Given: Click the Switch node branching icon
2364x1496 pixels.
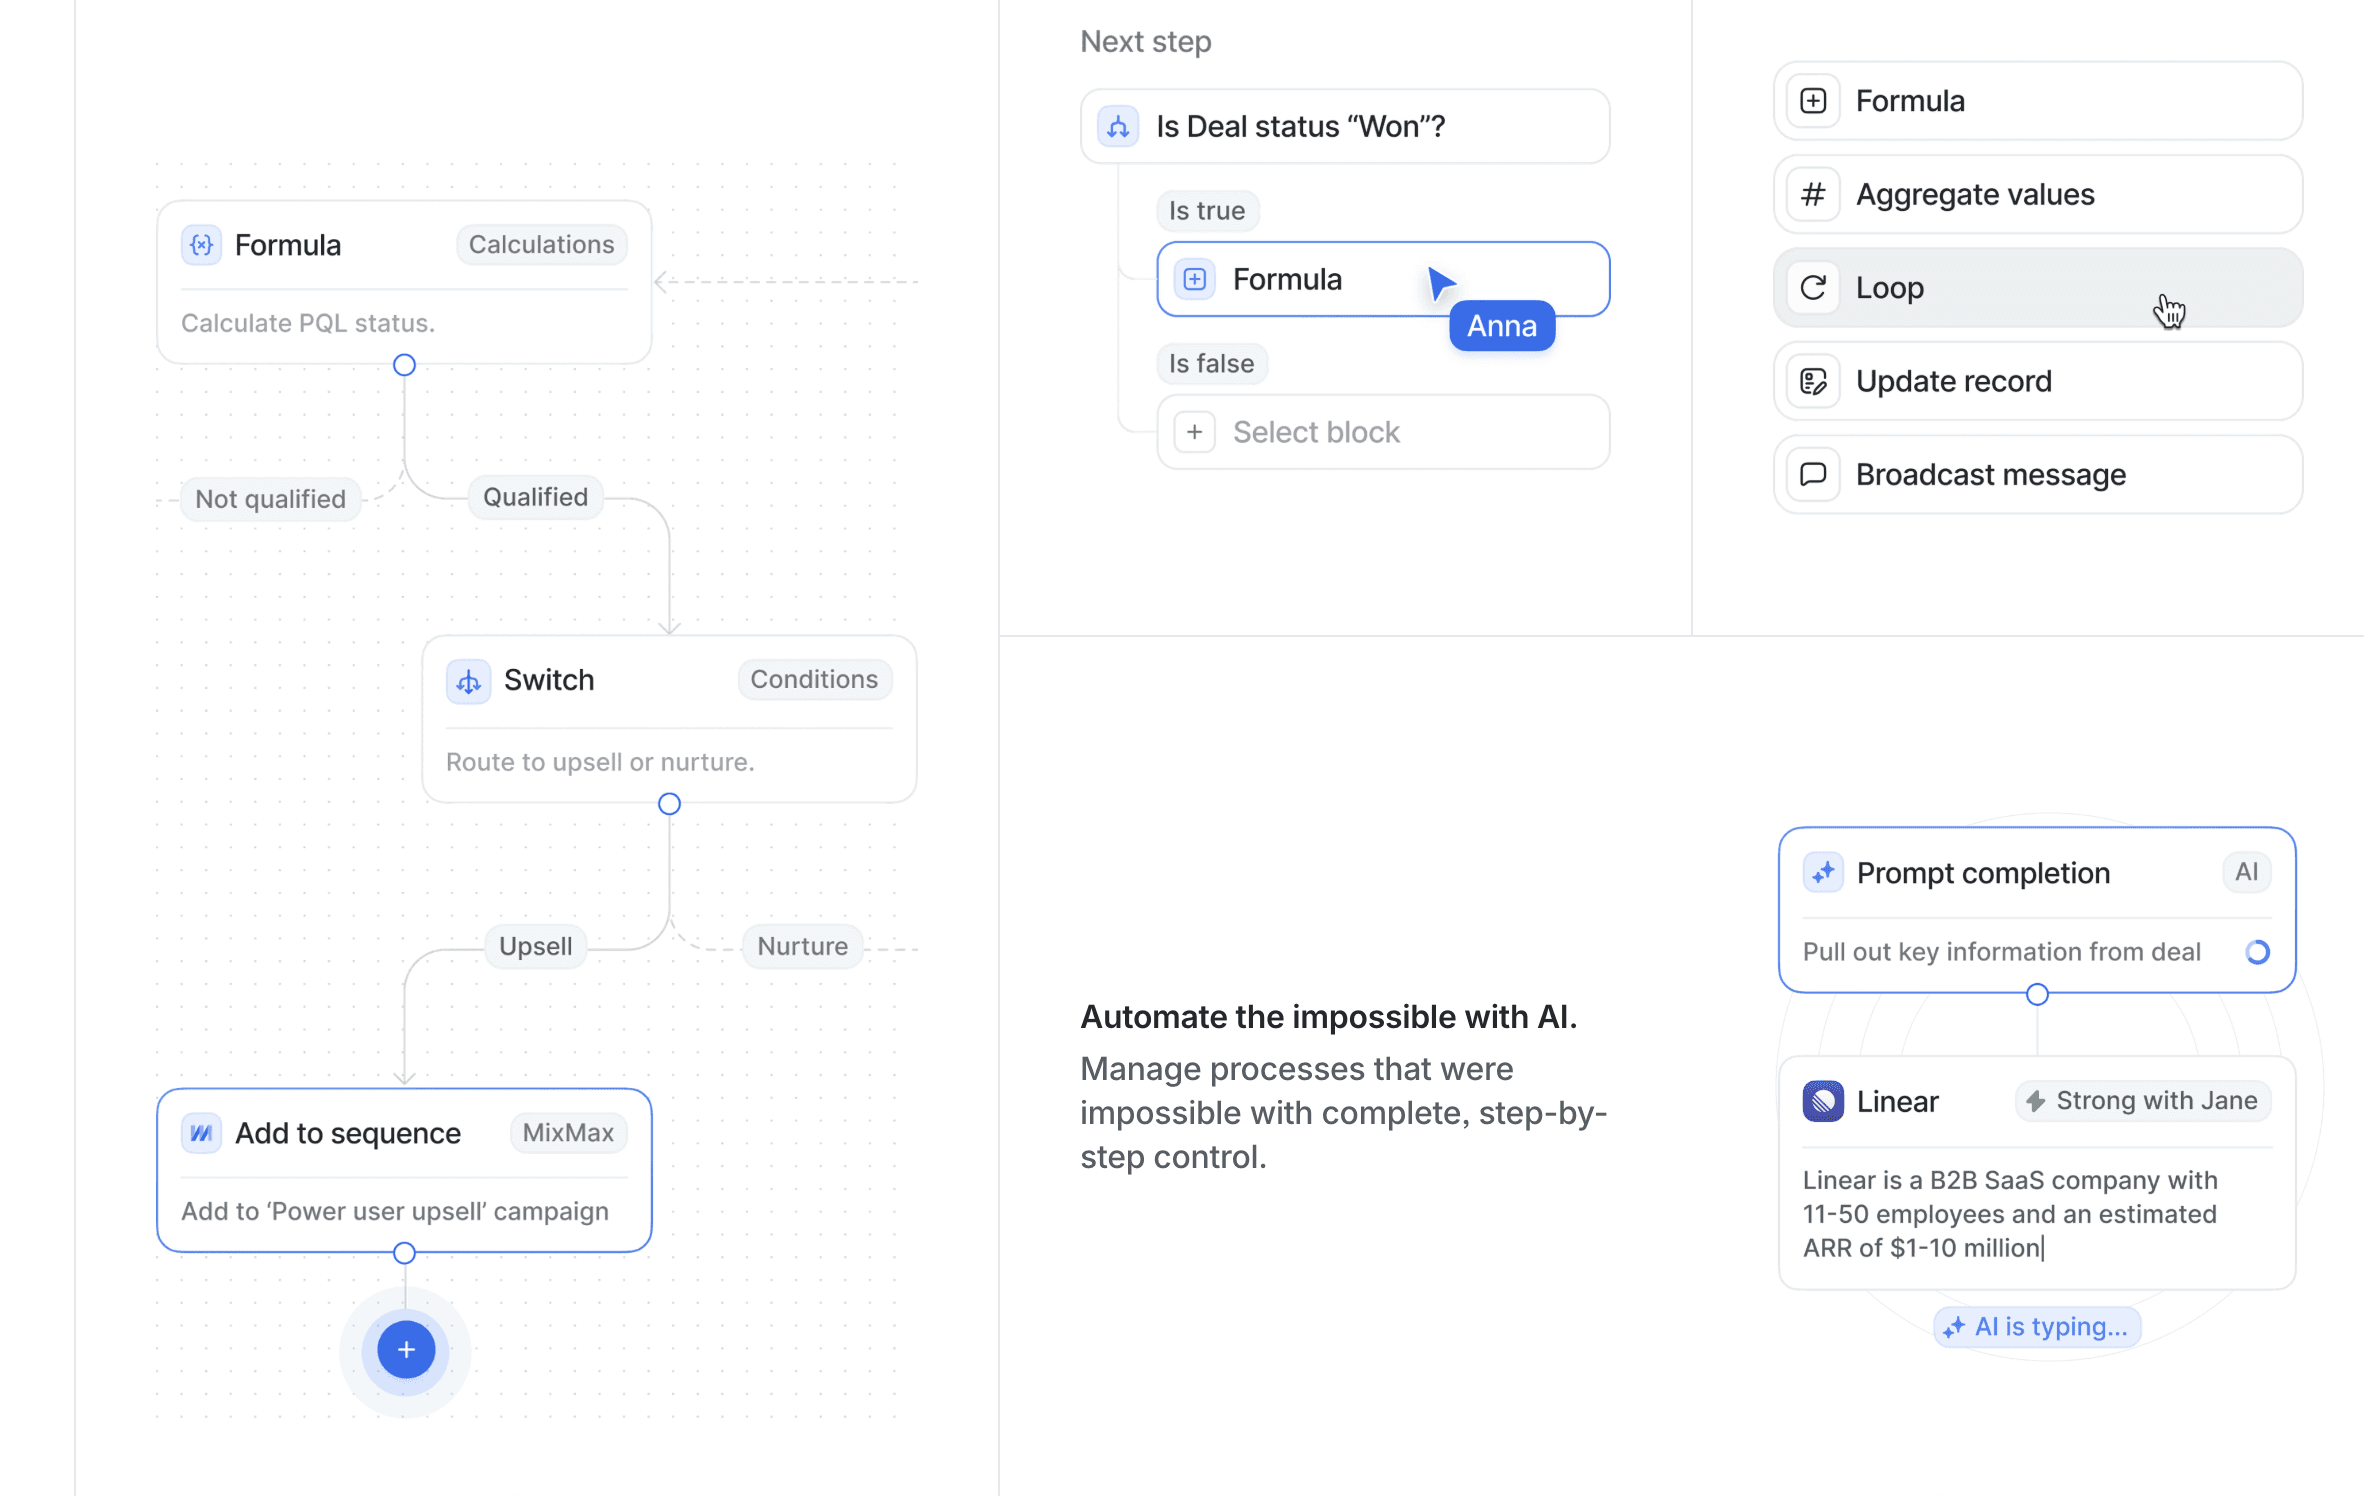Looking at the screenshot, I should [x=468, y=681].
